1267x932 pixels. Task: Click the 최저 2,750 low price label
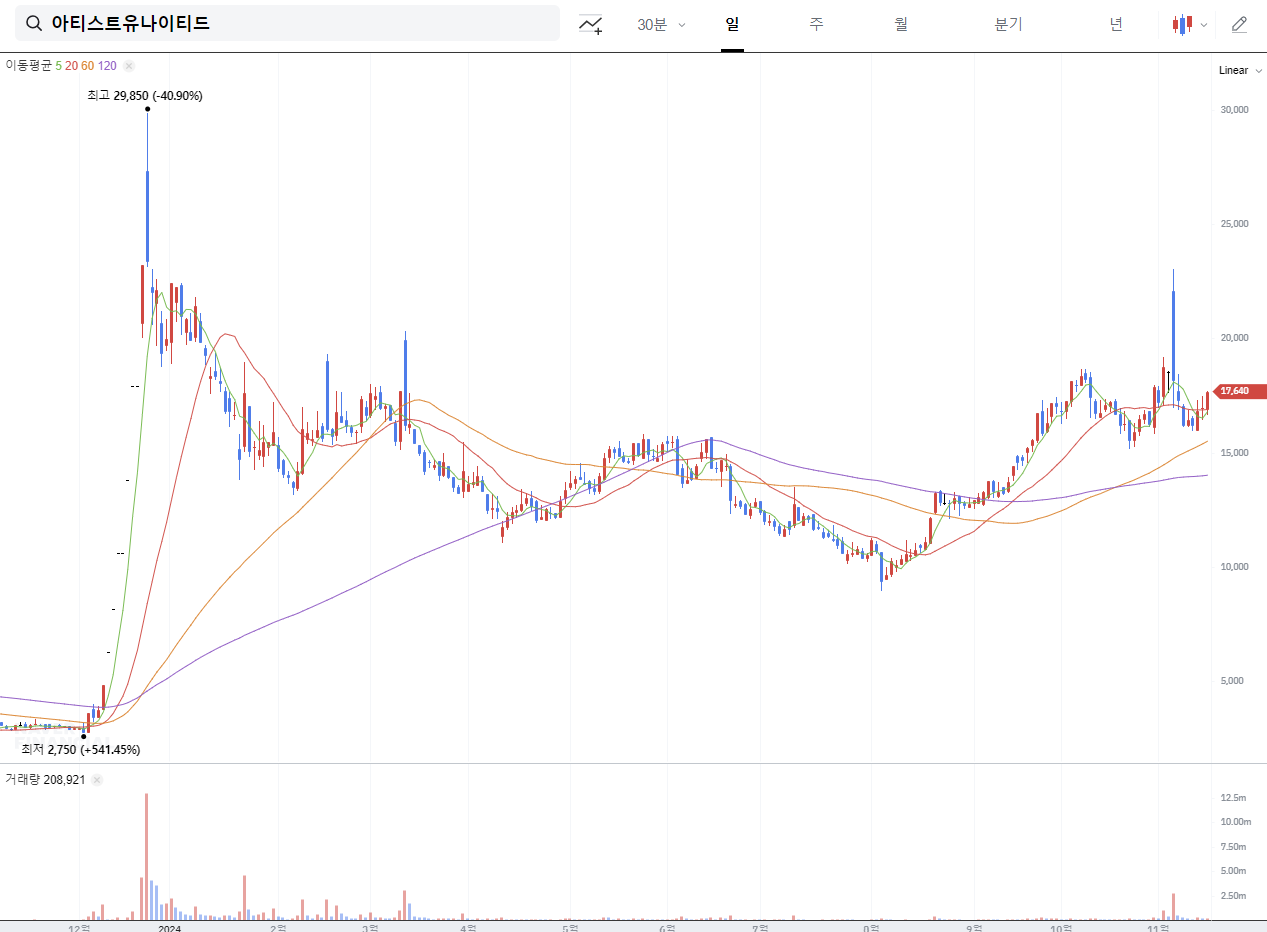click(81, 749)
